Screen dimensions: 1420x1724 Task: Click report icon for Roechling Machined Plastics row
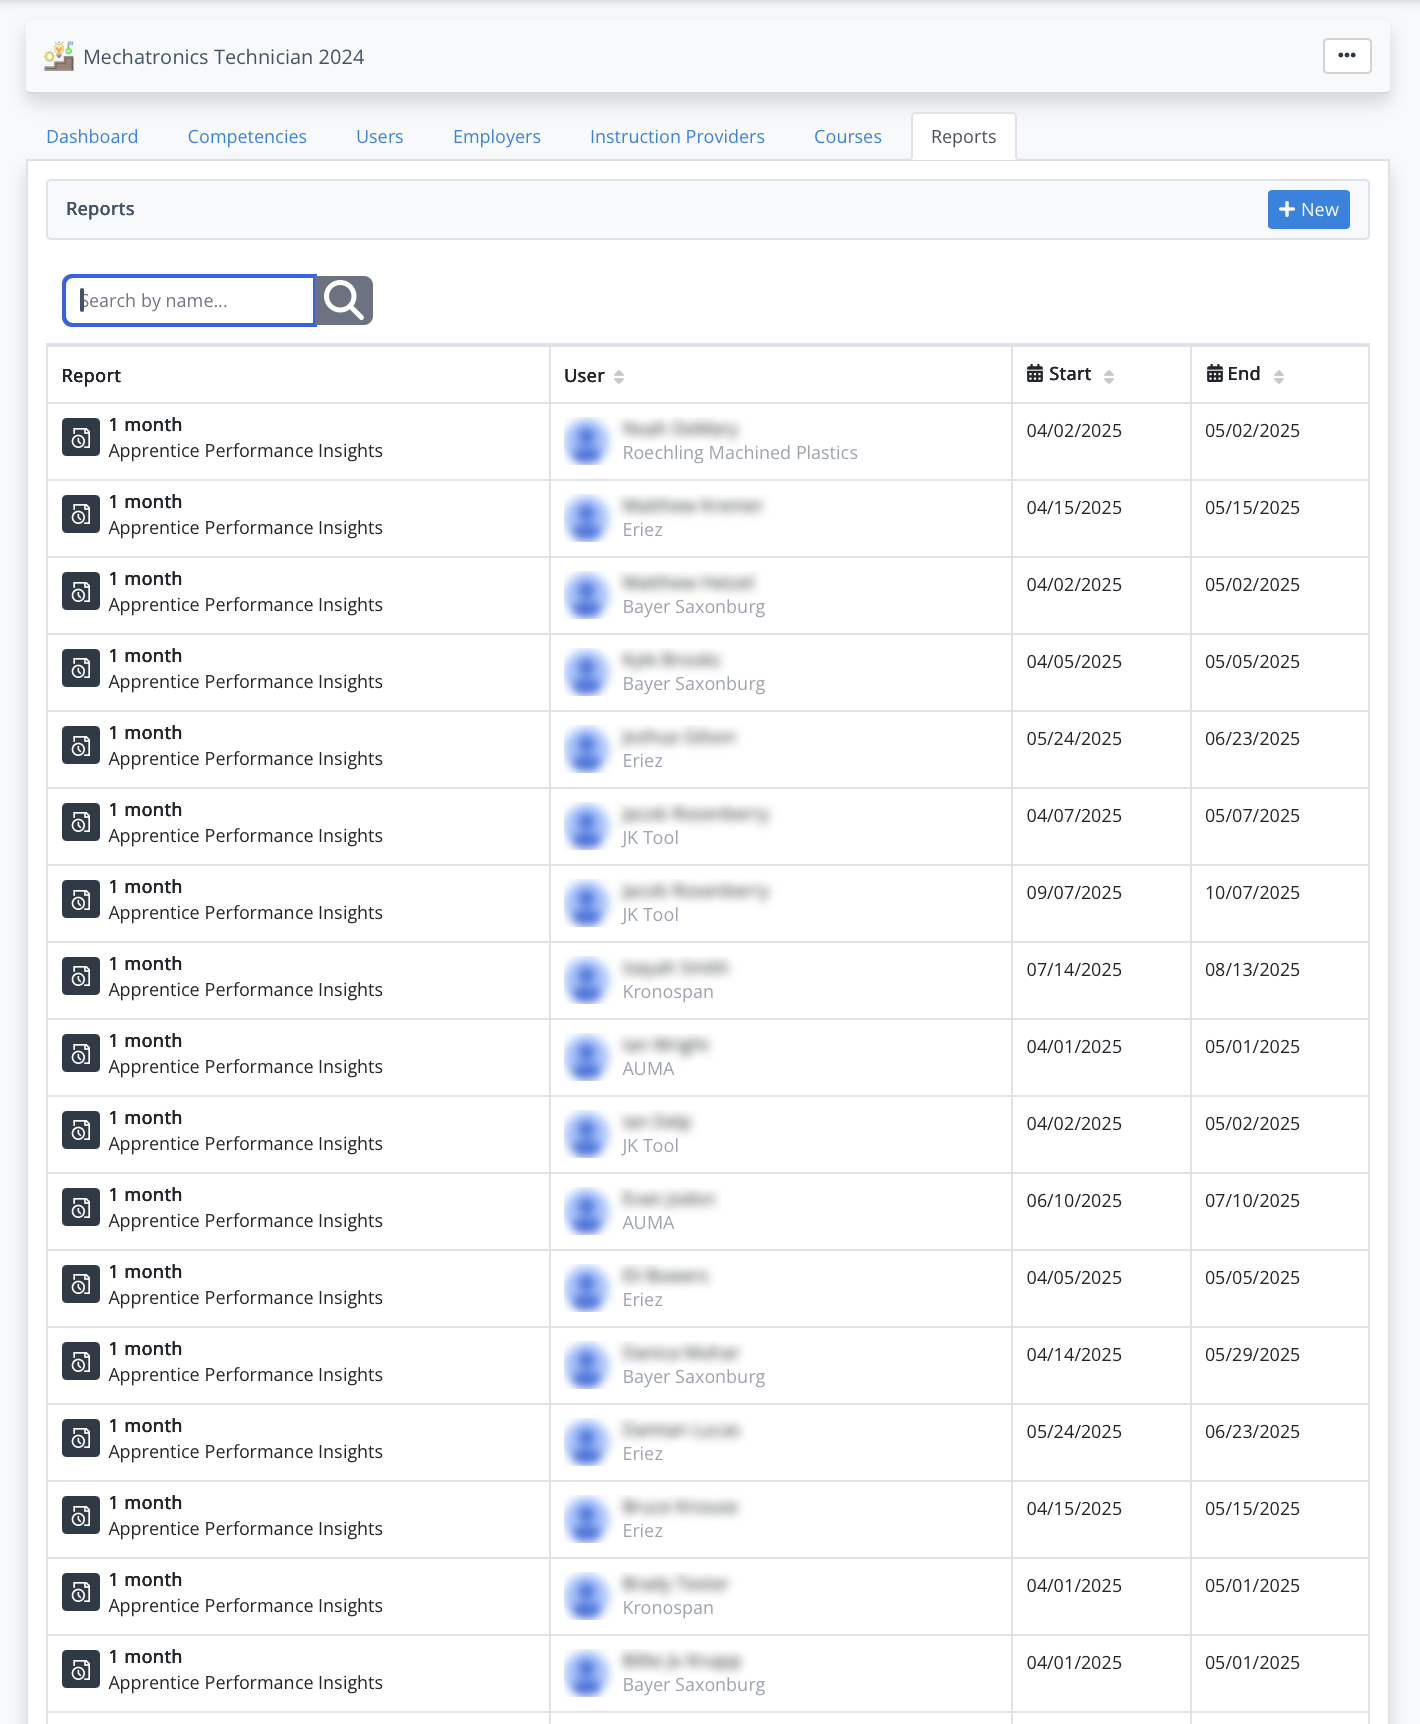81,438
